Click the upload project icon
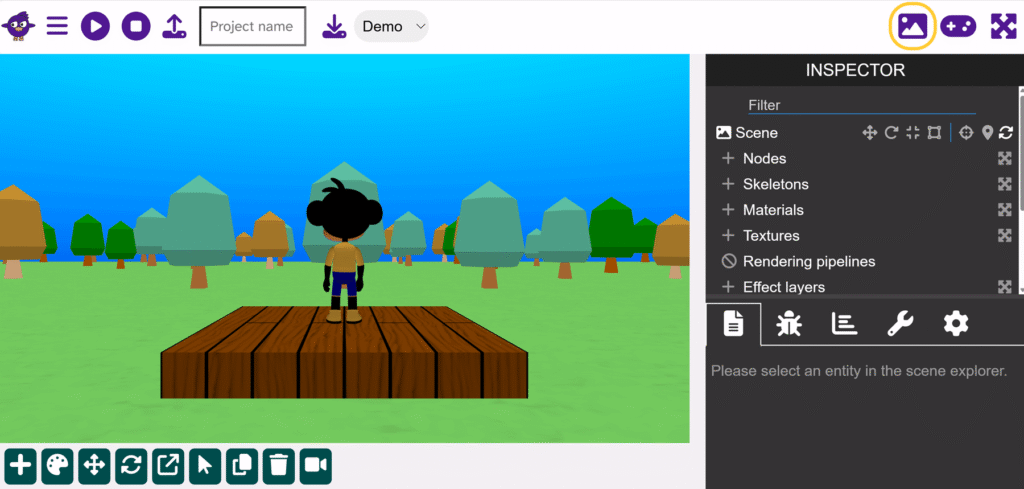This screenshot has width=1024, height=489. click(174, 26)
